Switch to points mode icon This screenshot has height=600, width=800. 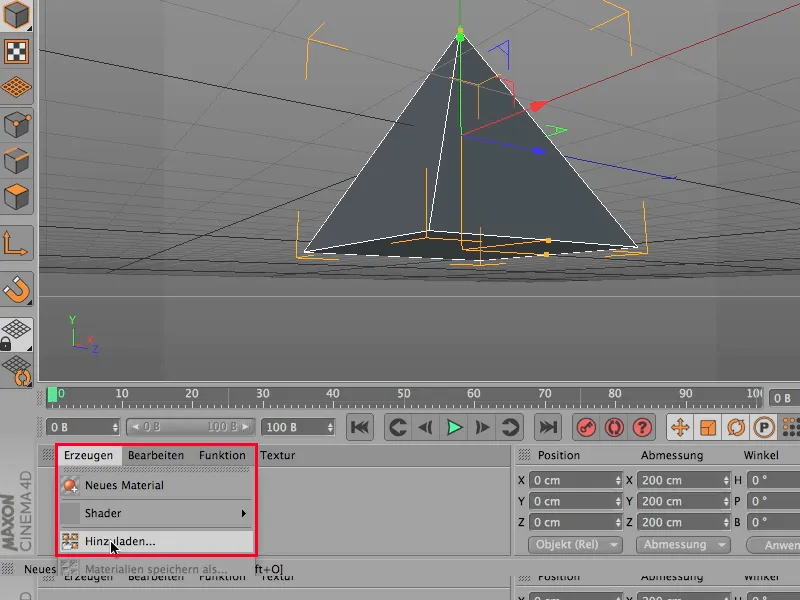point(16,125)
